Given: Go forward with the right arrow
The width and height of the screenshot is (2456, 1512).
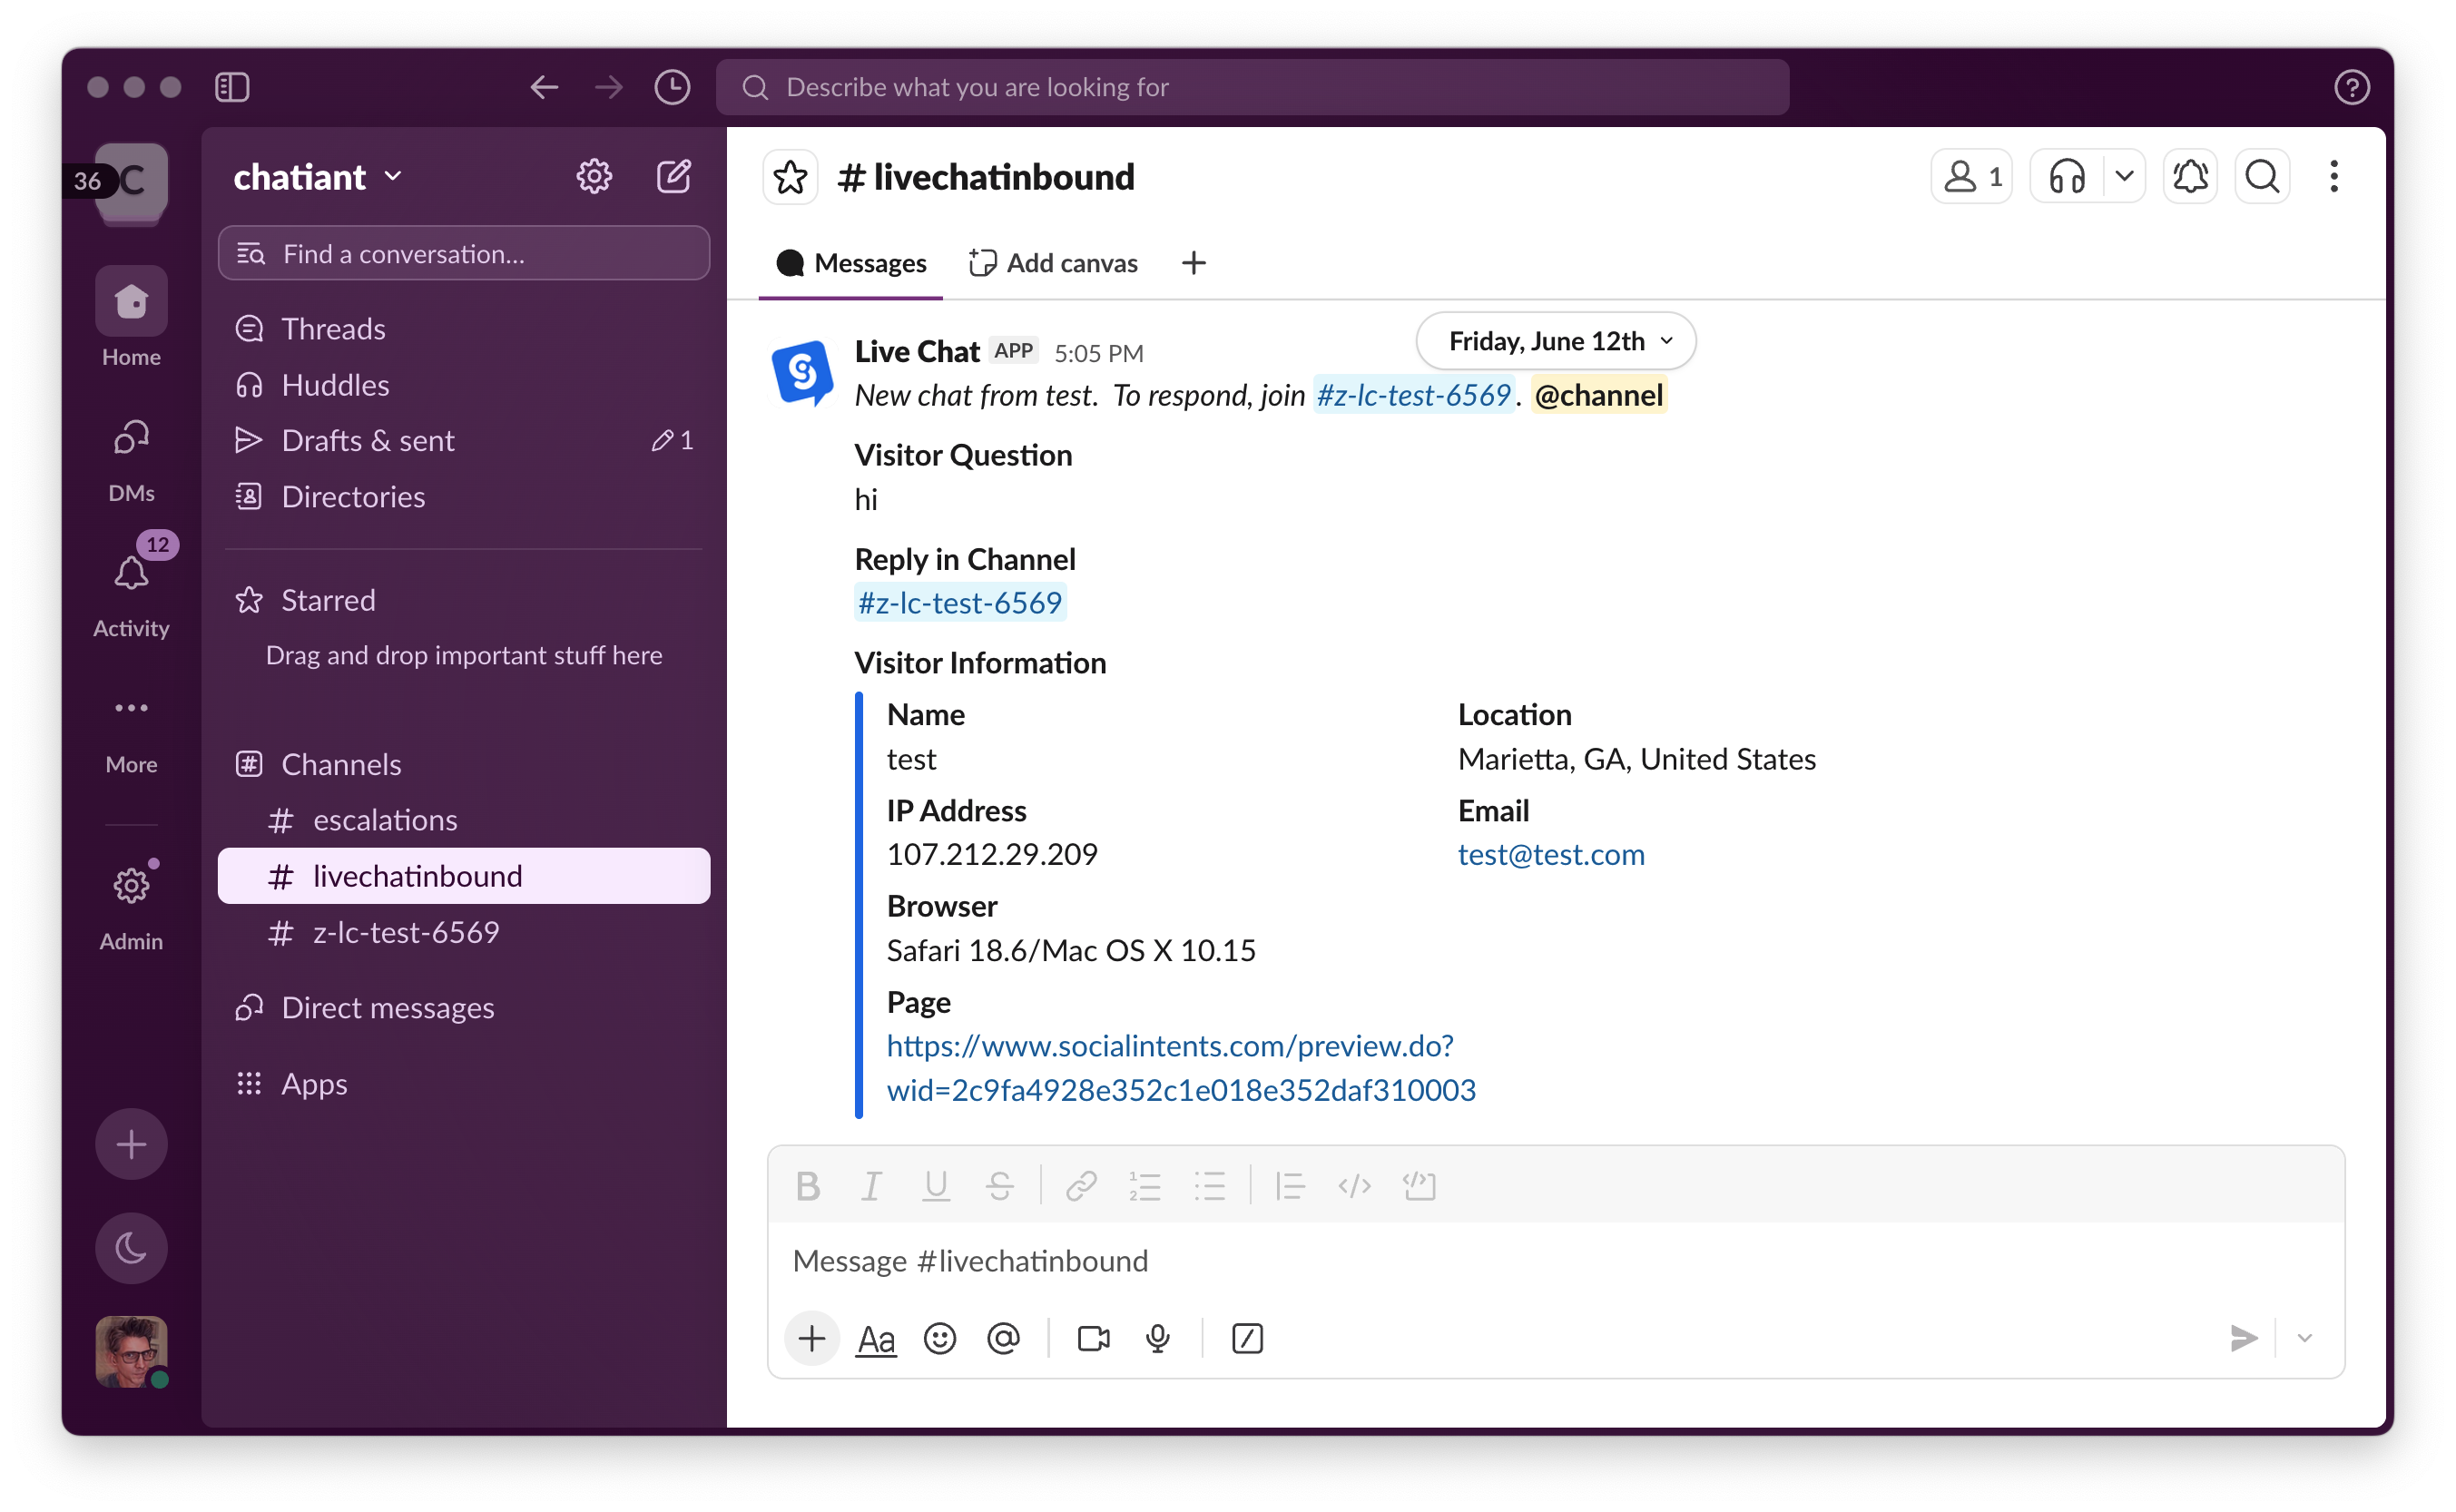Looking at the screenshot, I should pos(608,87).
